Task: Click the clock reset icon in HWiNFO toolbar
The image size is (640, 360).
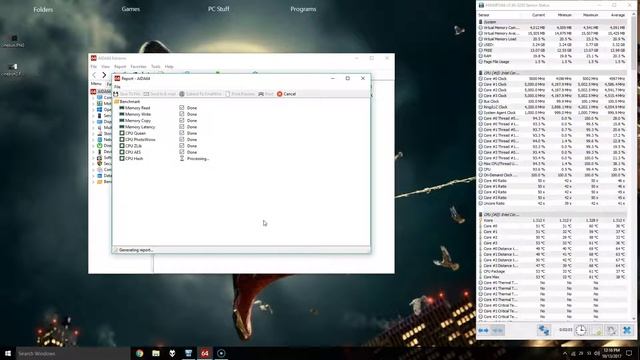Action: pyautogui.click(x=581, y=330)
